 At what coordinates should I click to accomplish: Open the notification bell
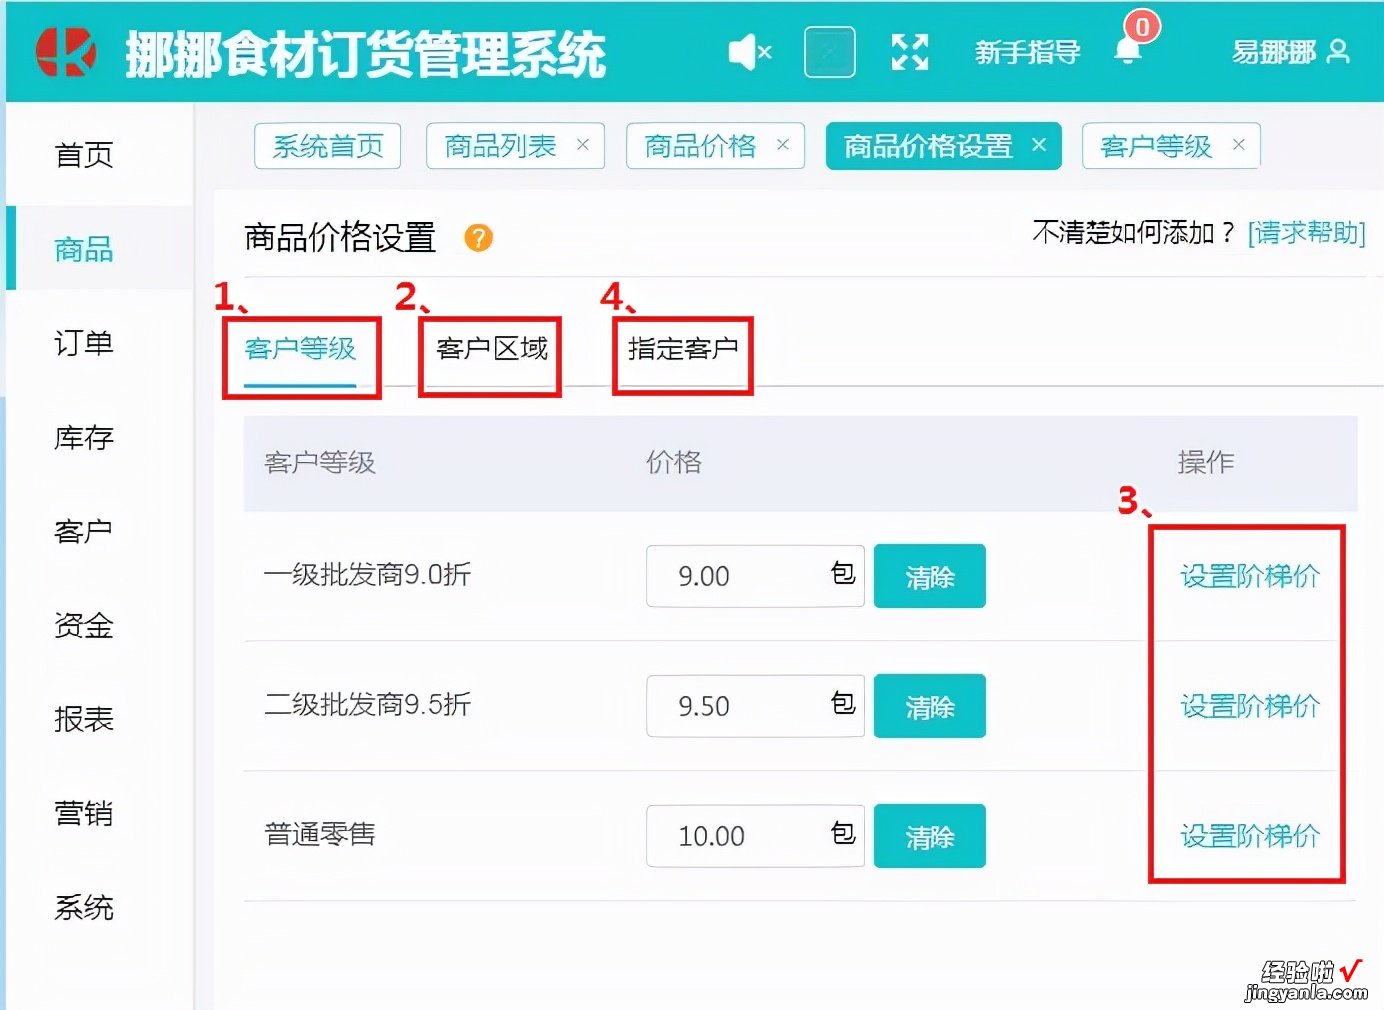coord(1129,49)
